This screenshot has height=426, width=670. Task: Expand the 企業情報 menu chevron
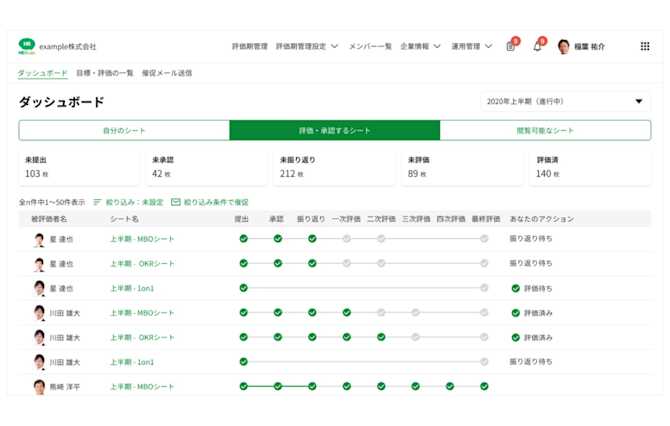coord(437,46)
